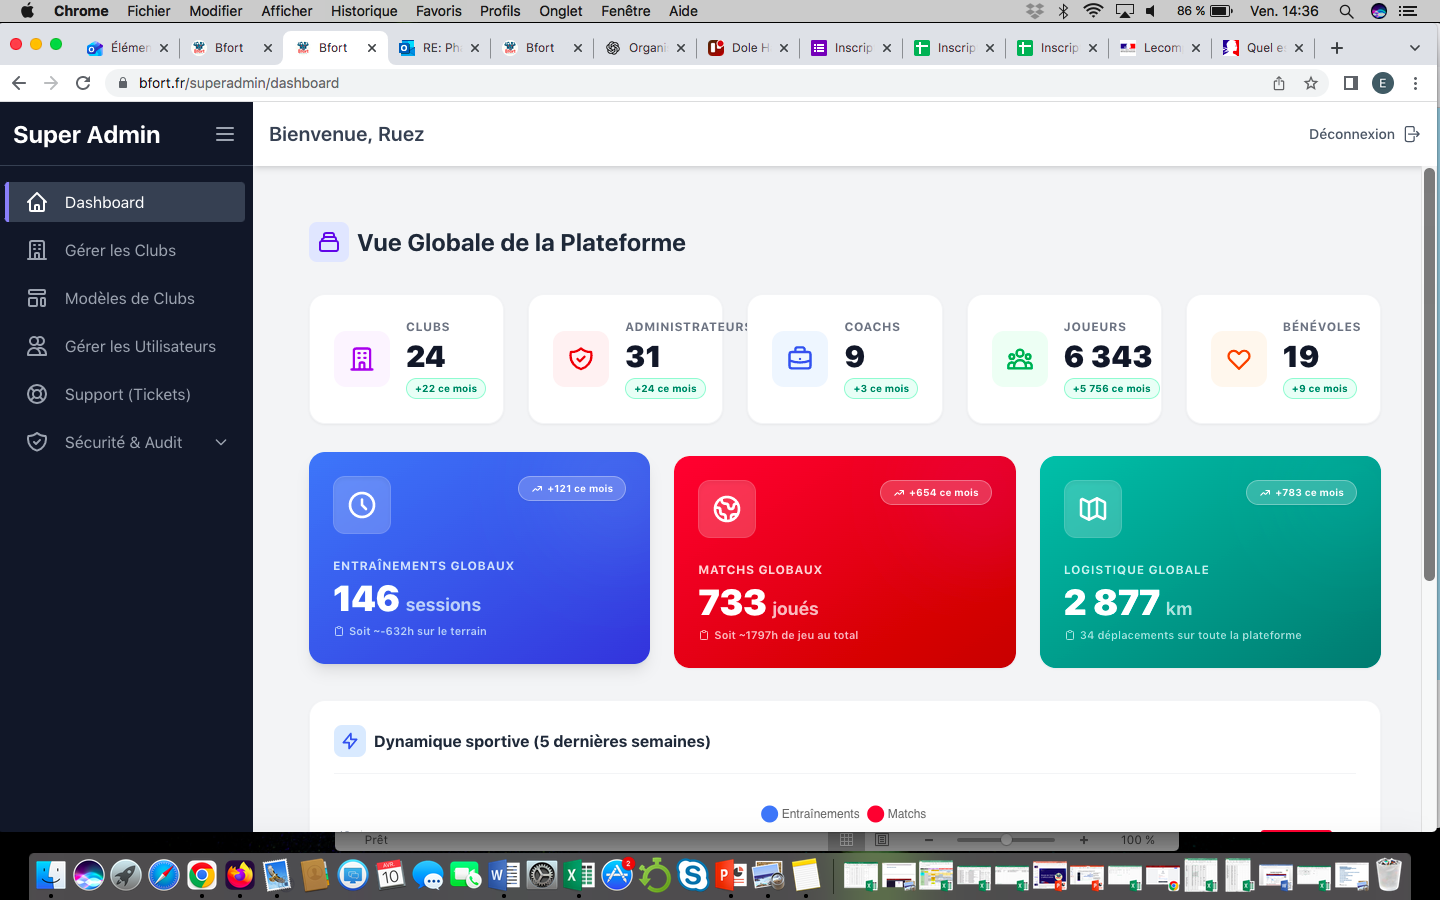This screenshot has width=1440, height=900.
Task: Go to Support (Tickets) page
Action: 125,394
